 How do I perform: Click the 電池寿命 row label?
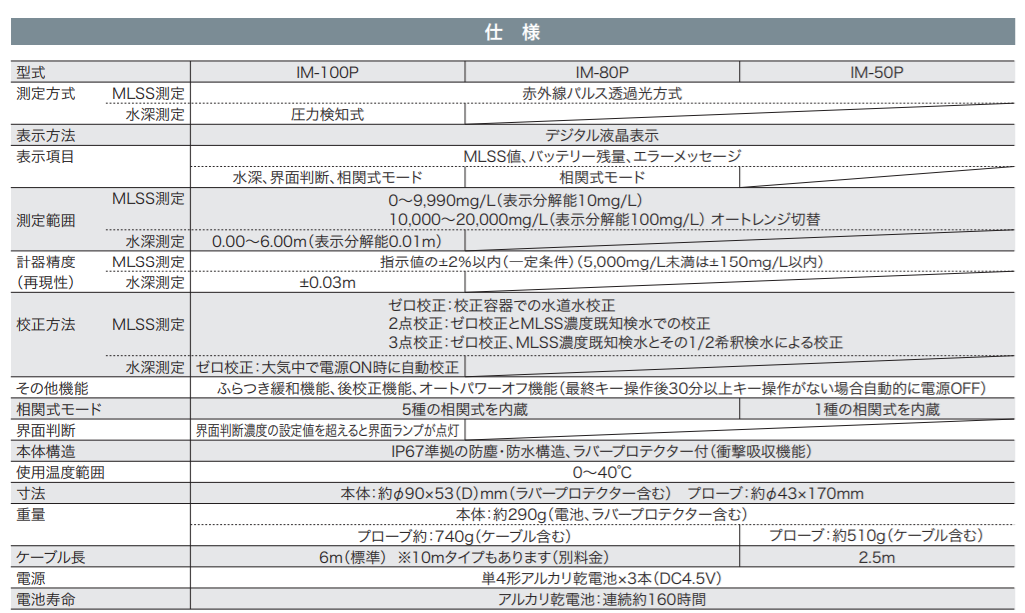[45, 599]
